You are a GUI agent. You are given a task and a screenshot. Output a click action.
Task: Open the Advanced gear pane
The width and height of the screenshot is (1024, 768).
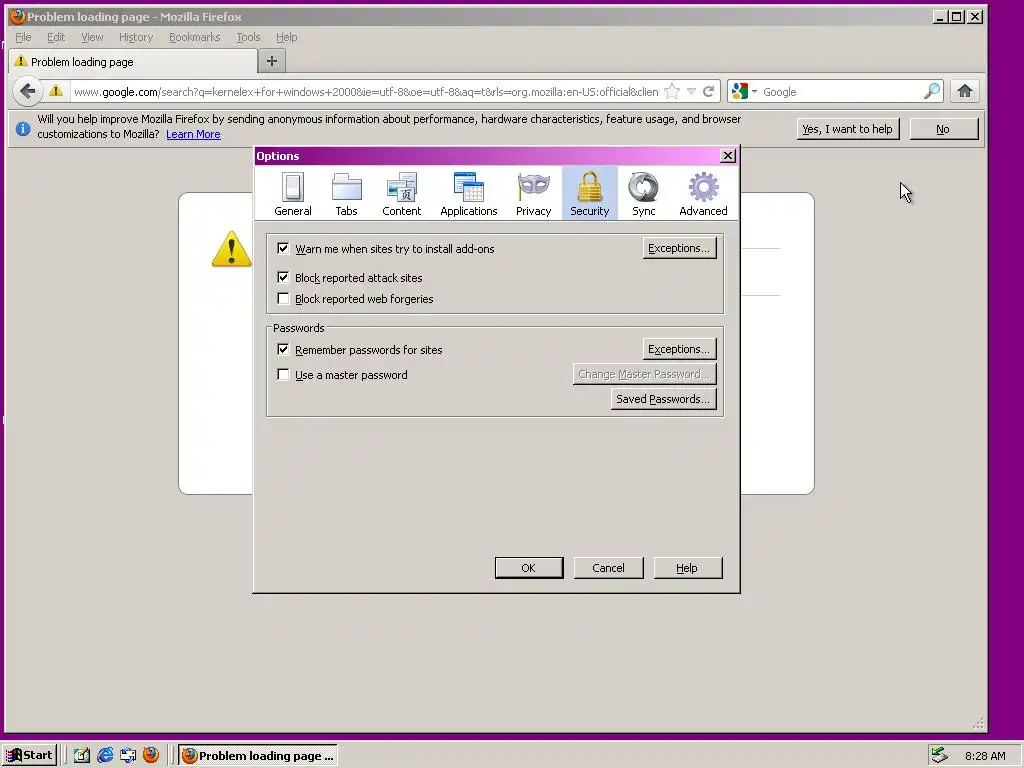click(x=703, y=193)
